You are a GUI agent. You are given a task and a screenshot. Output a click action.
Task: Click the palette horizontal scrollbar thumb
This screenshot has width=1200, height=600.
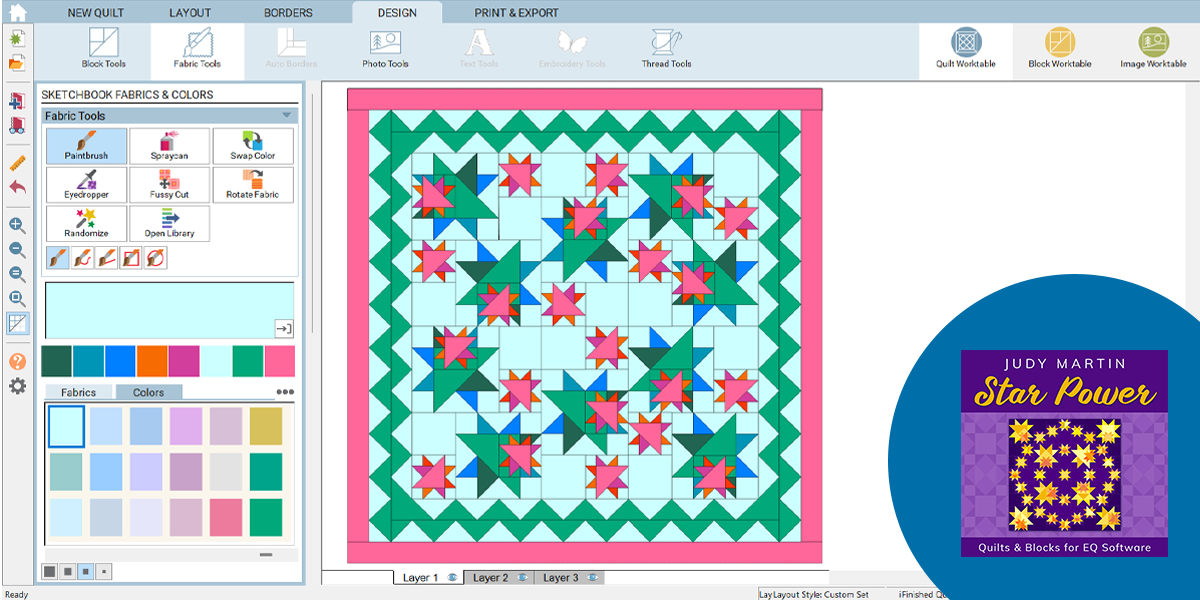tap(265, 554)
